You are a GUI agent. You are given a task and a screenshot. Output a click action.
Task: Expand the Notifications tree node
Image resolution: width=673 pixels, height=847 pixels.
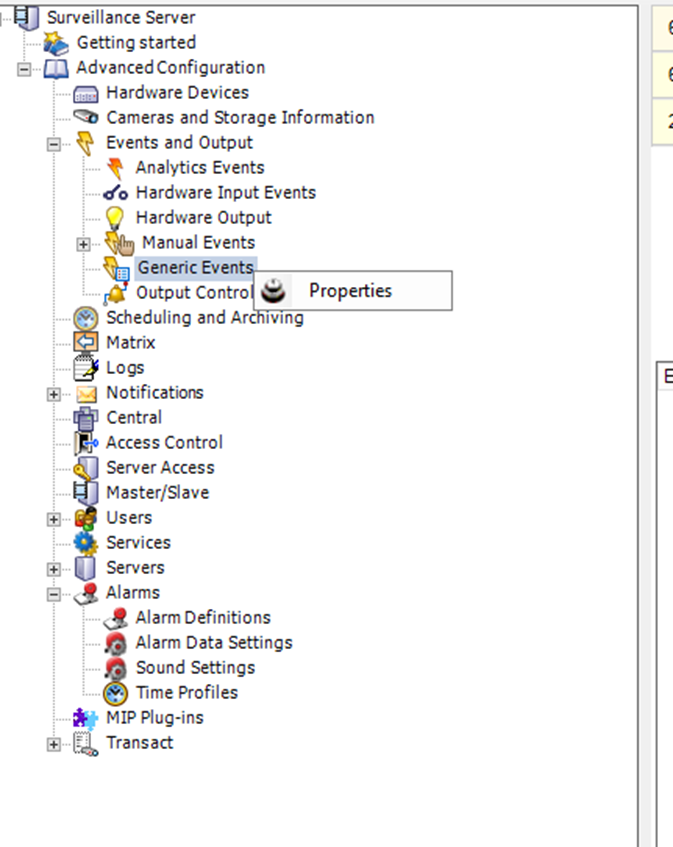tap(54, 394)
